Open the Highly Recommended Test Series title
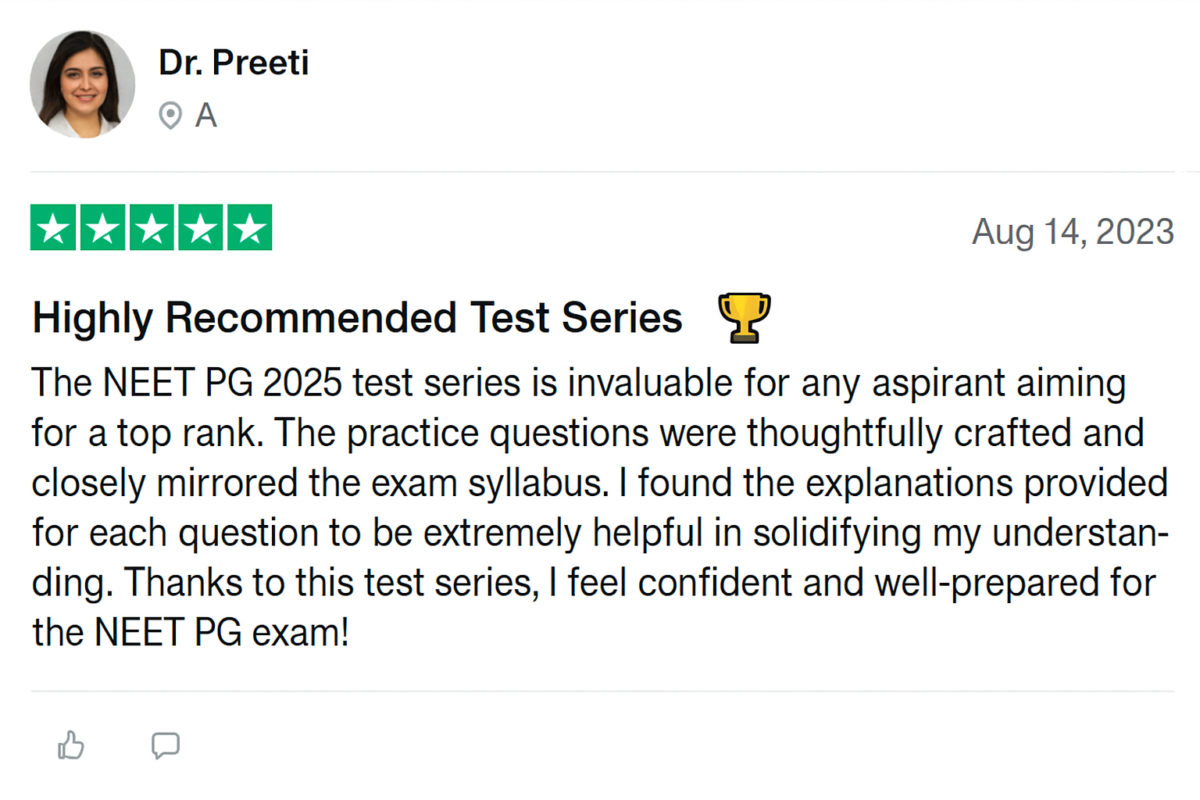 coord(358,318)
